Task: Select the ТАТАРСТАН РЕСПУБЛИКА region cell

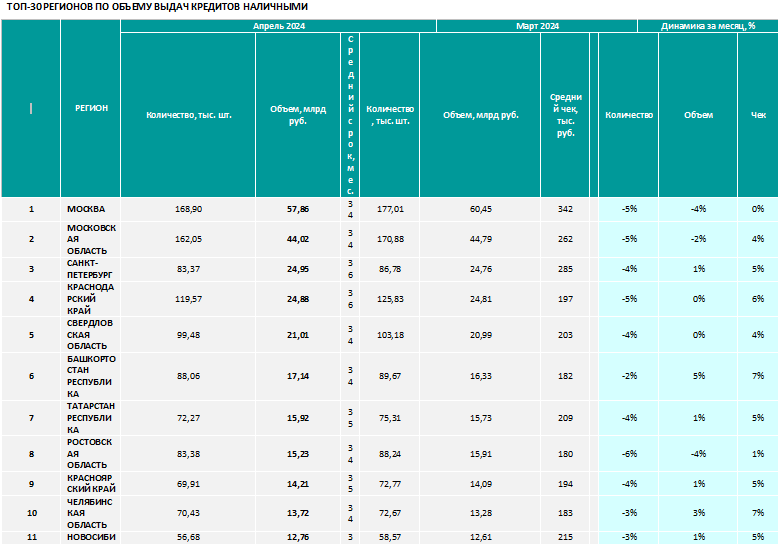Action: coord(90,418)
